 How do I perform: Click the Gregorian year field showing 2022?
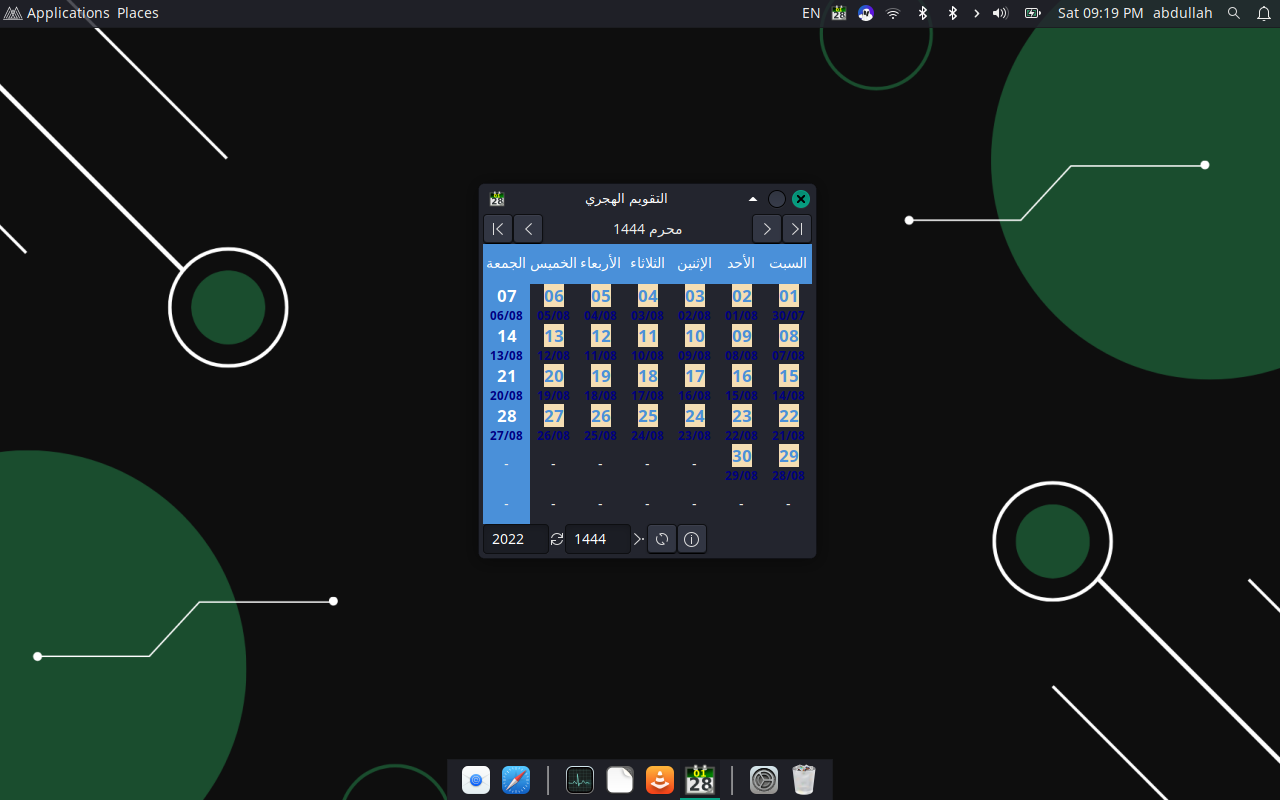coord(515,540)
